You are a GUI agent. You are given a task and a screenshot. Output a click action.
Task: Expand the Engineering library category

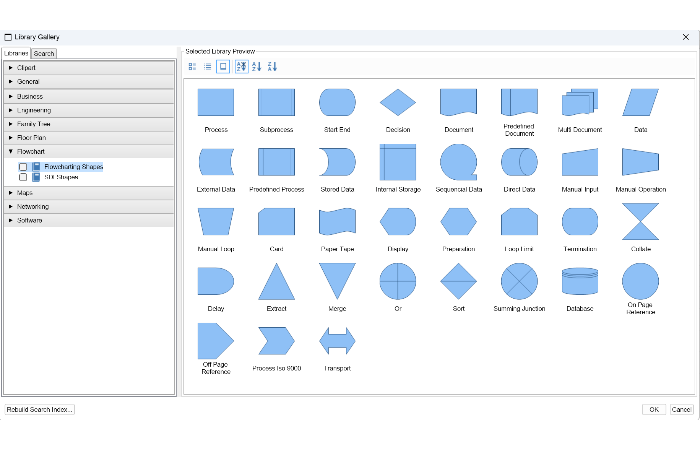tap(10, 110)
